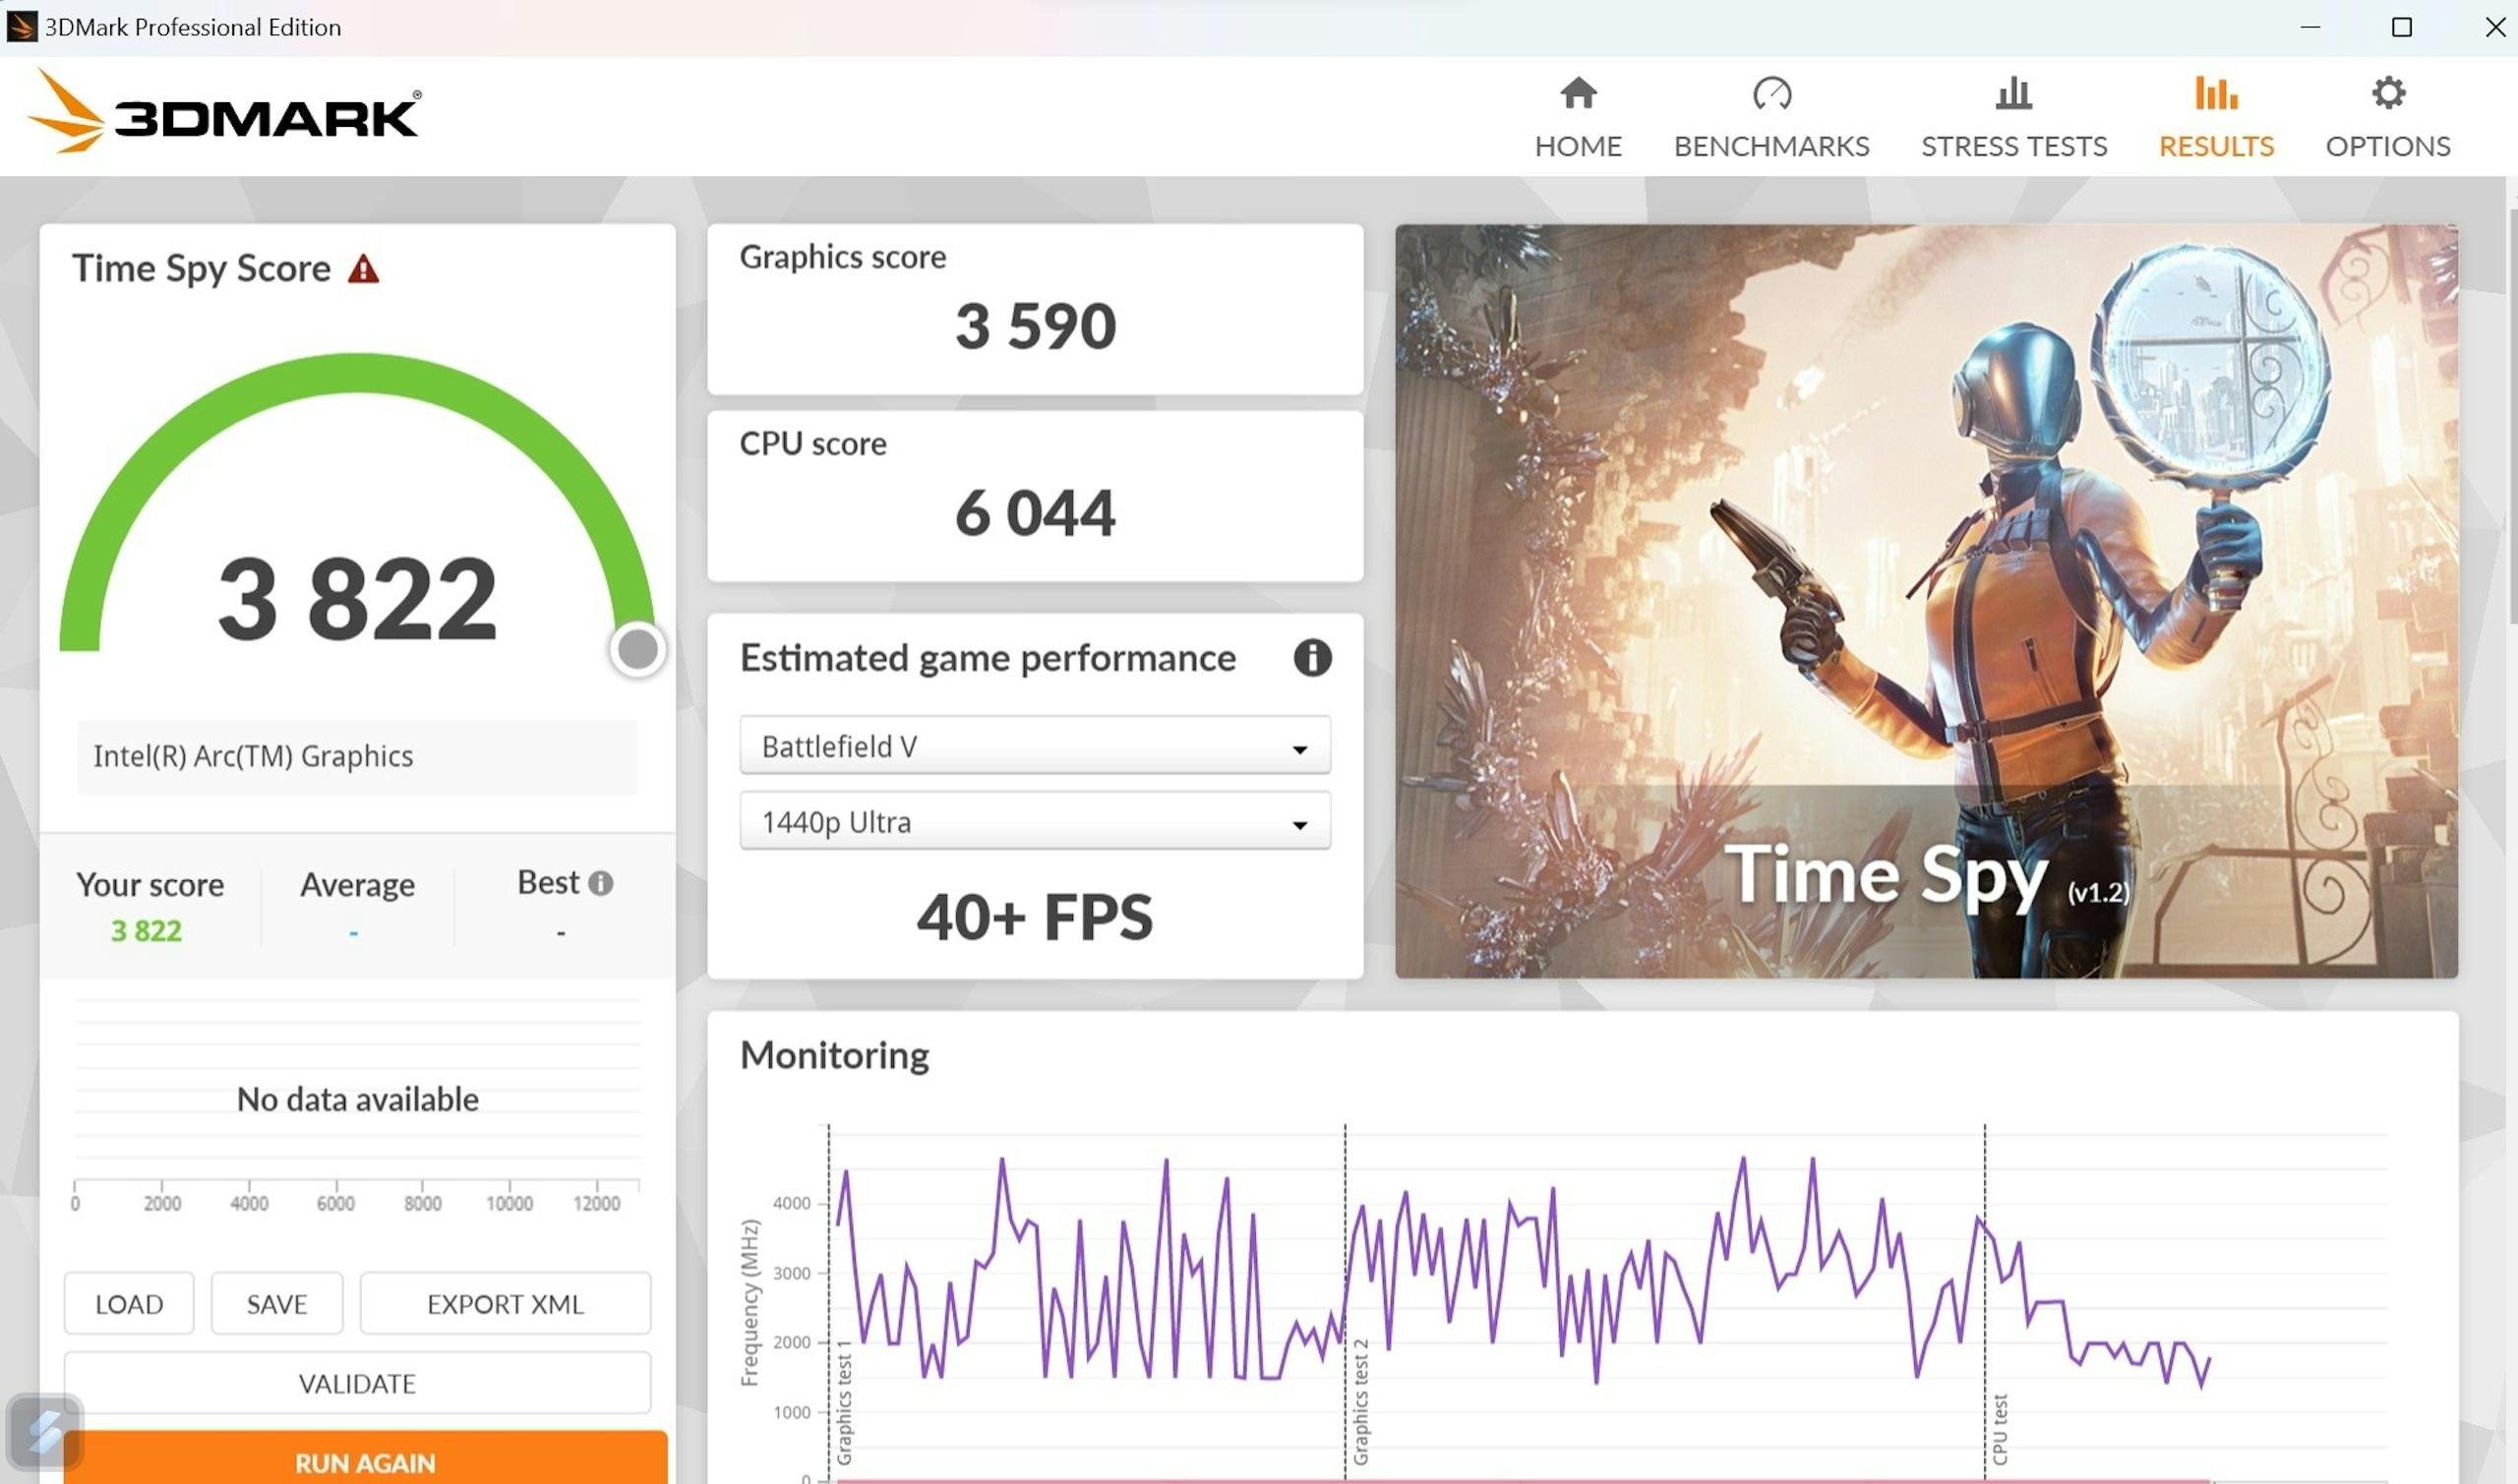Image resolution: width=2518 pixels, height=1484 pixels.
Task: Click the Intel(R) Arc(TM) Graphics field
Action: tap(357, 756)
